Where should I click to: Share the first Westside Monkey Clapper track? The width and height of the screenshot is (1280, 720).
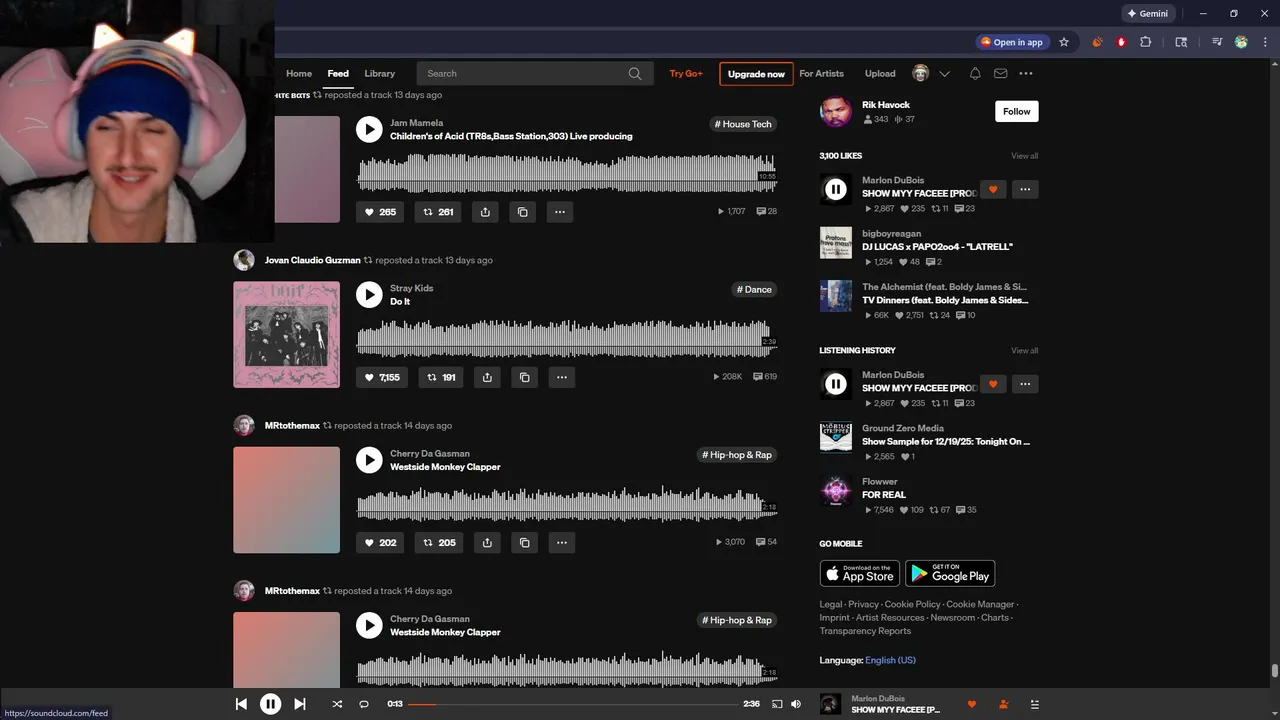click(x=487, y=543)
